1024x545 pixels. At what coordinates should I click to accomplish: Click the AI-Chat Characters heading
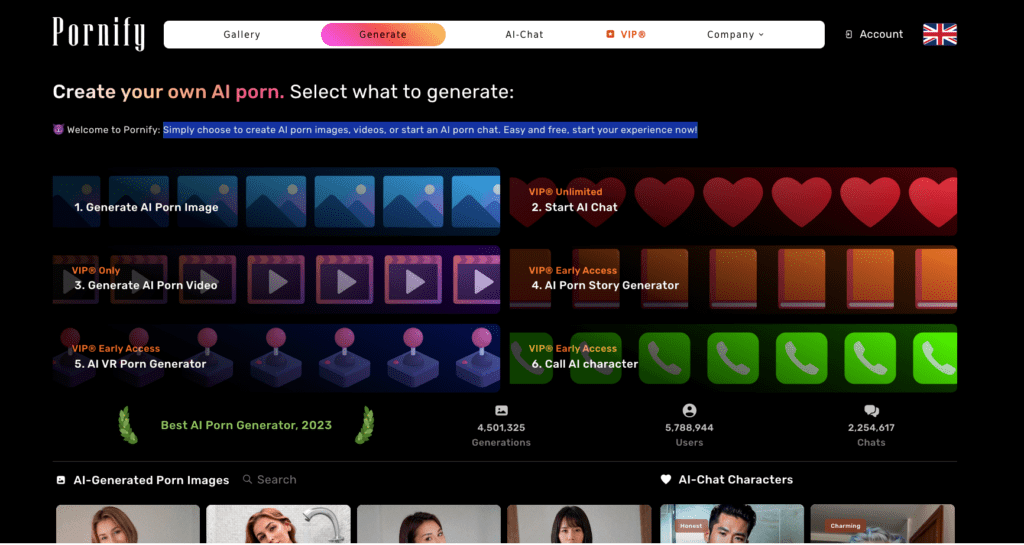735,480
